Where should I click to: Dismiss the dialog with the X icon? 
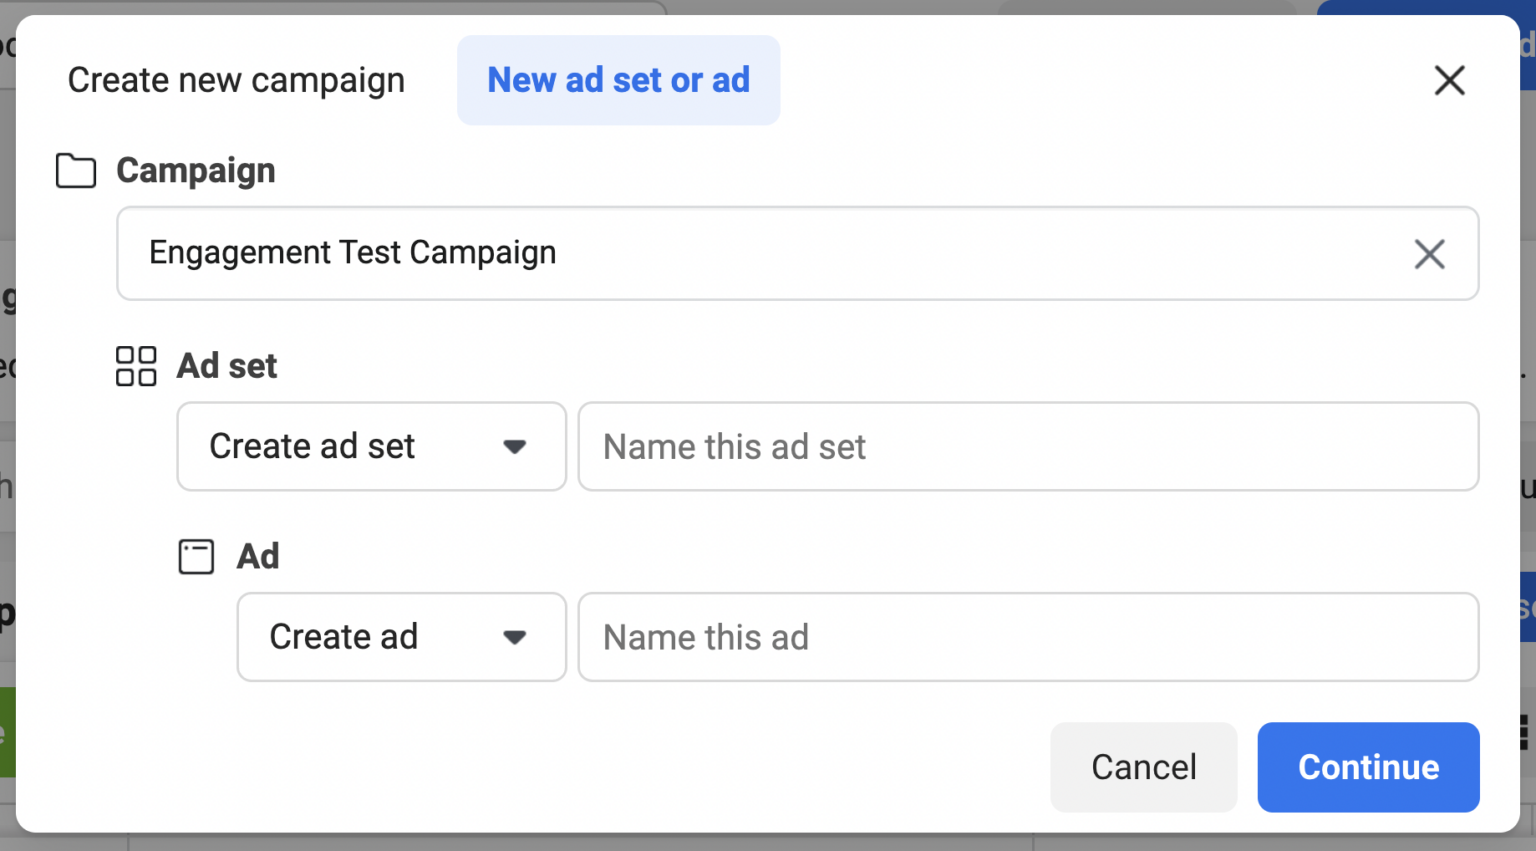pyautogui.click(x=1449, y=80)
